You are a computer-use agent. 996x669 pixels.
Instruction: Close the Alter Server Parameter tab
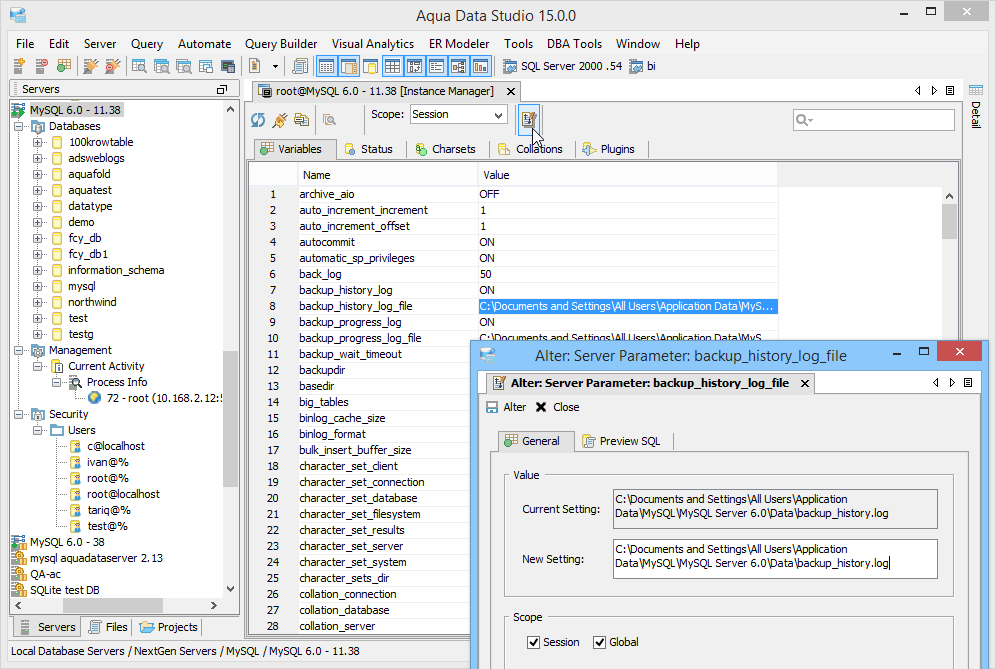(805, 383)
